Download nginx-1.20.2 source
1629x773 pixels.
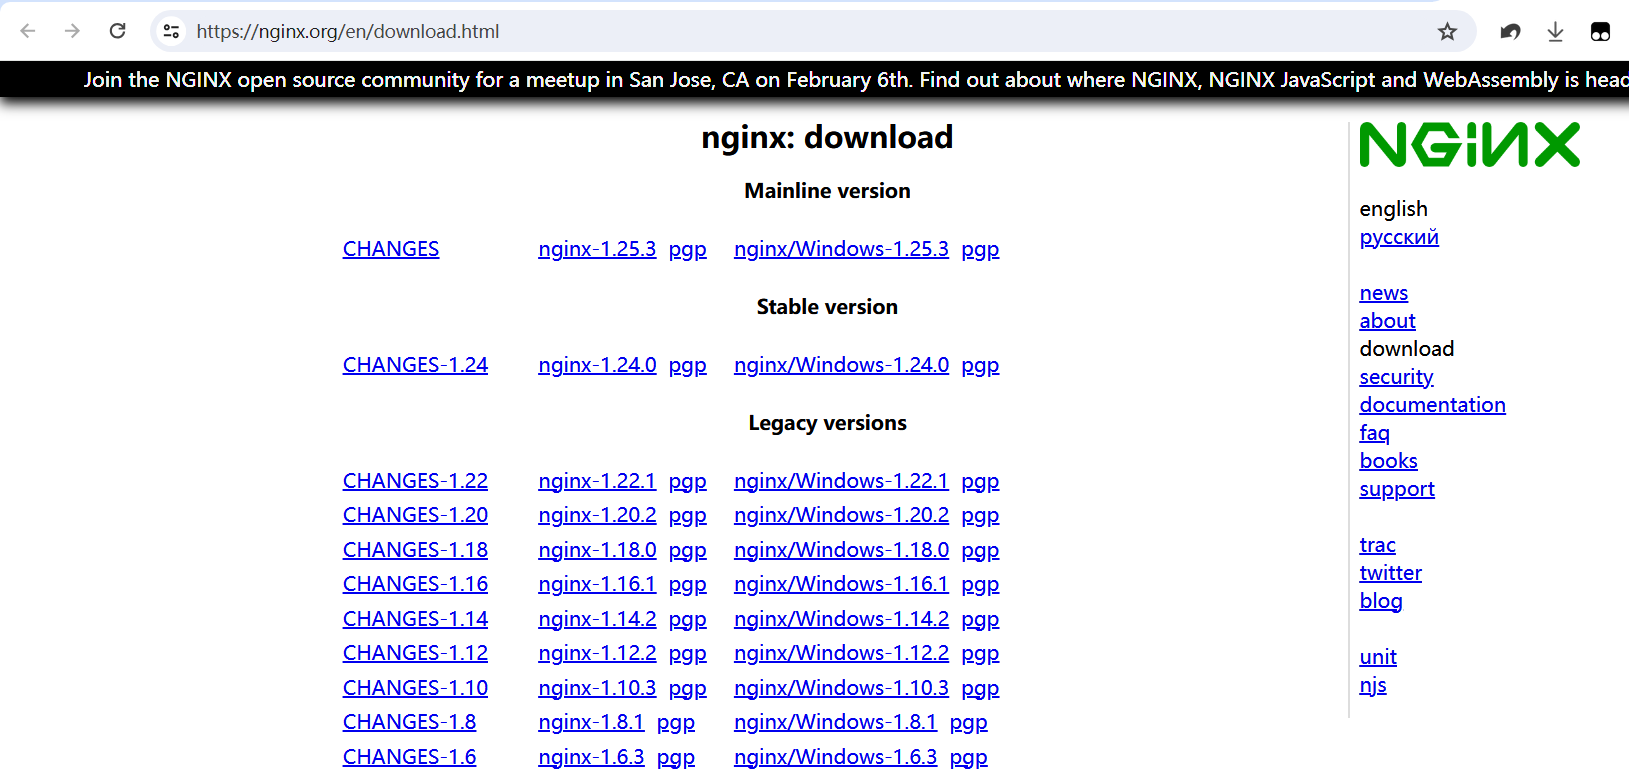(597, 515)
